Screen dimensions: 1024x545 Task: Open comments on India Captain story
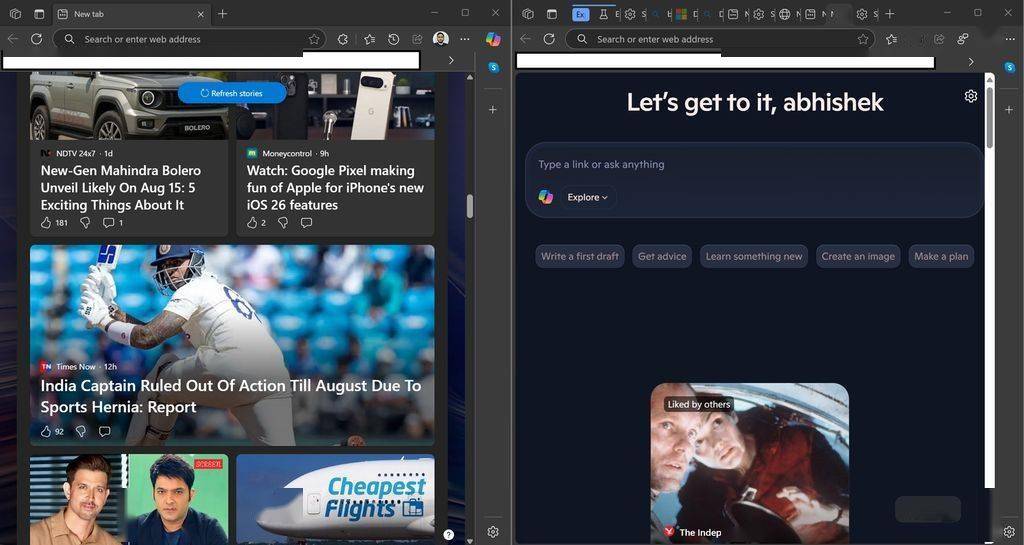104,431
